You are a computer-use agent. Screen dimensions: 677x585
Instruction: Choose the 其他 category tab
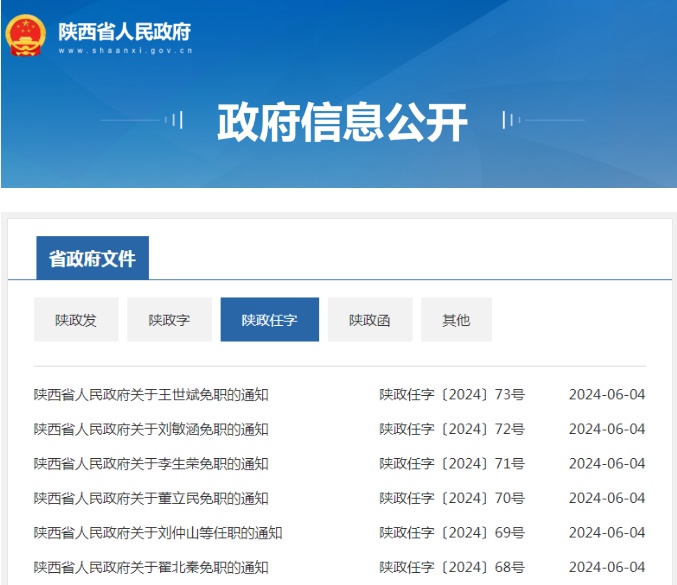(456, 320)
